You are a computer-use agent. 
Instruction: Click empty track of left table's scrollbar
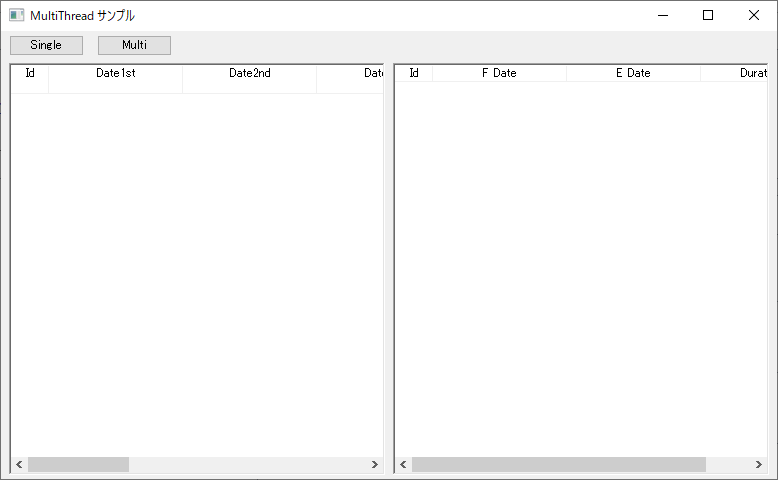tap(248, 465)
